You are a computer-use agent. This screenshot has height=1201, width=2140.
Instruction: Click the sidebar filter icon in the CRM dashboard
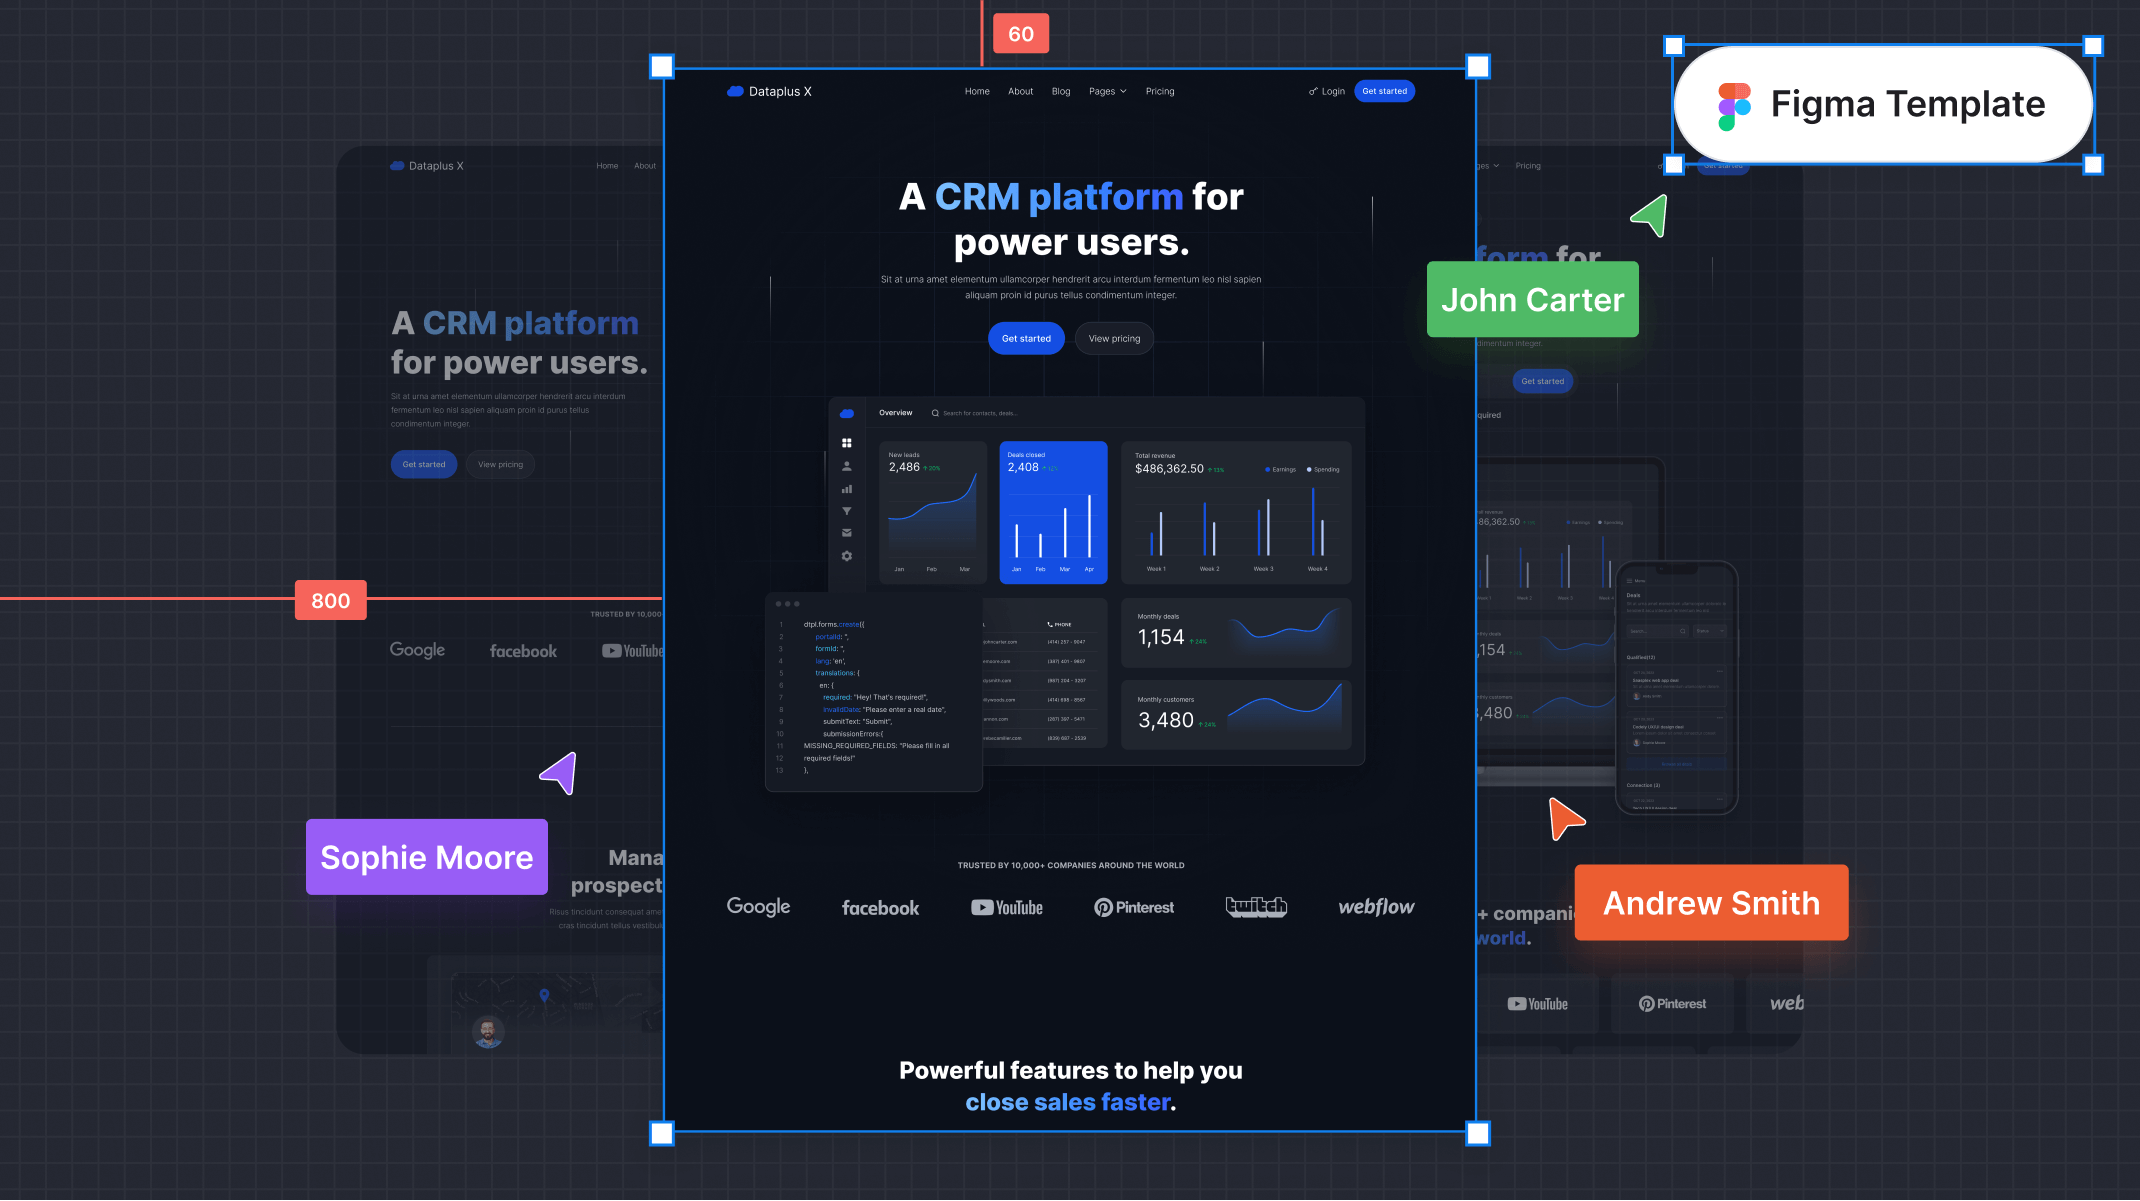point(848,513)
